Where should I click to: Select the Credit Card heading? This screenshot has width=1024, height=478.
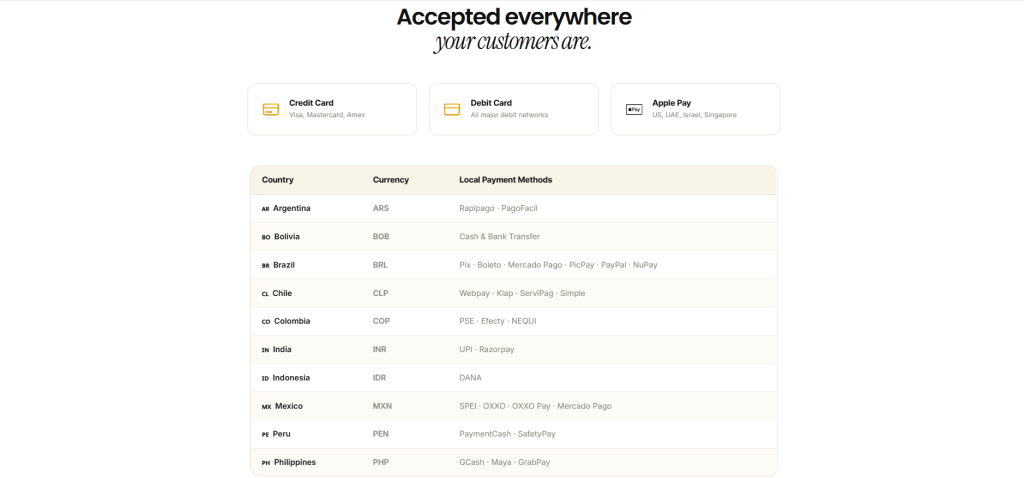click(x=312, y=103)
